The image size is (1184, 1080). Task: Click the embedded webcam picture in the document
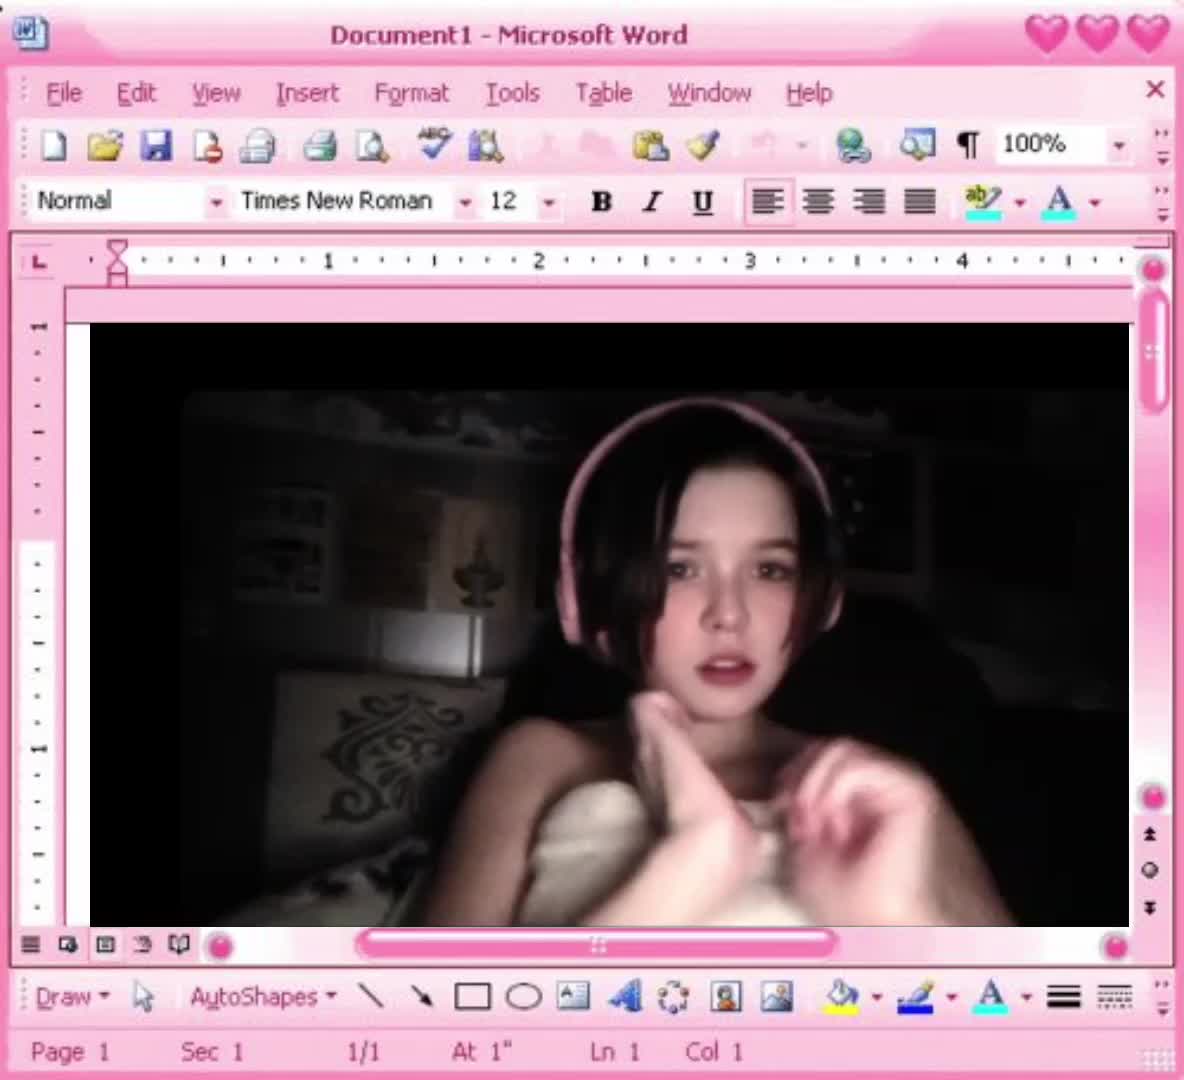click(x=609, y=625)
